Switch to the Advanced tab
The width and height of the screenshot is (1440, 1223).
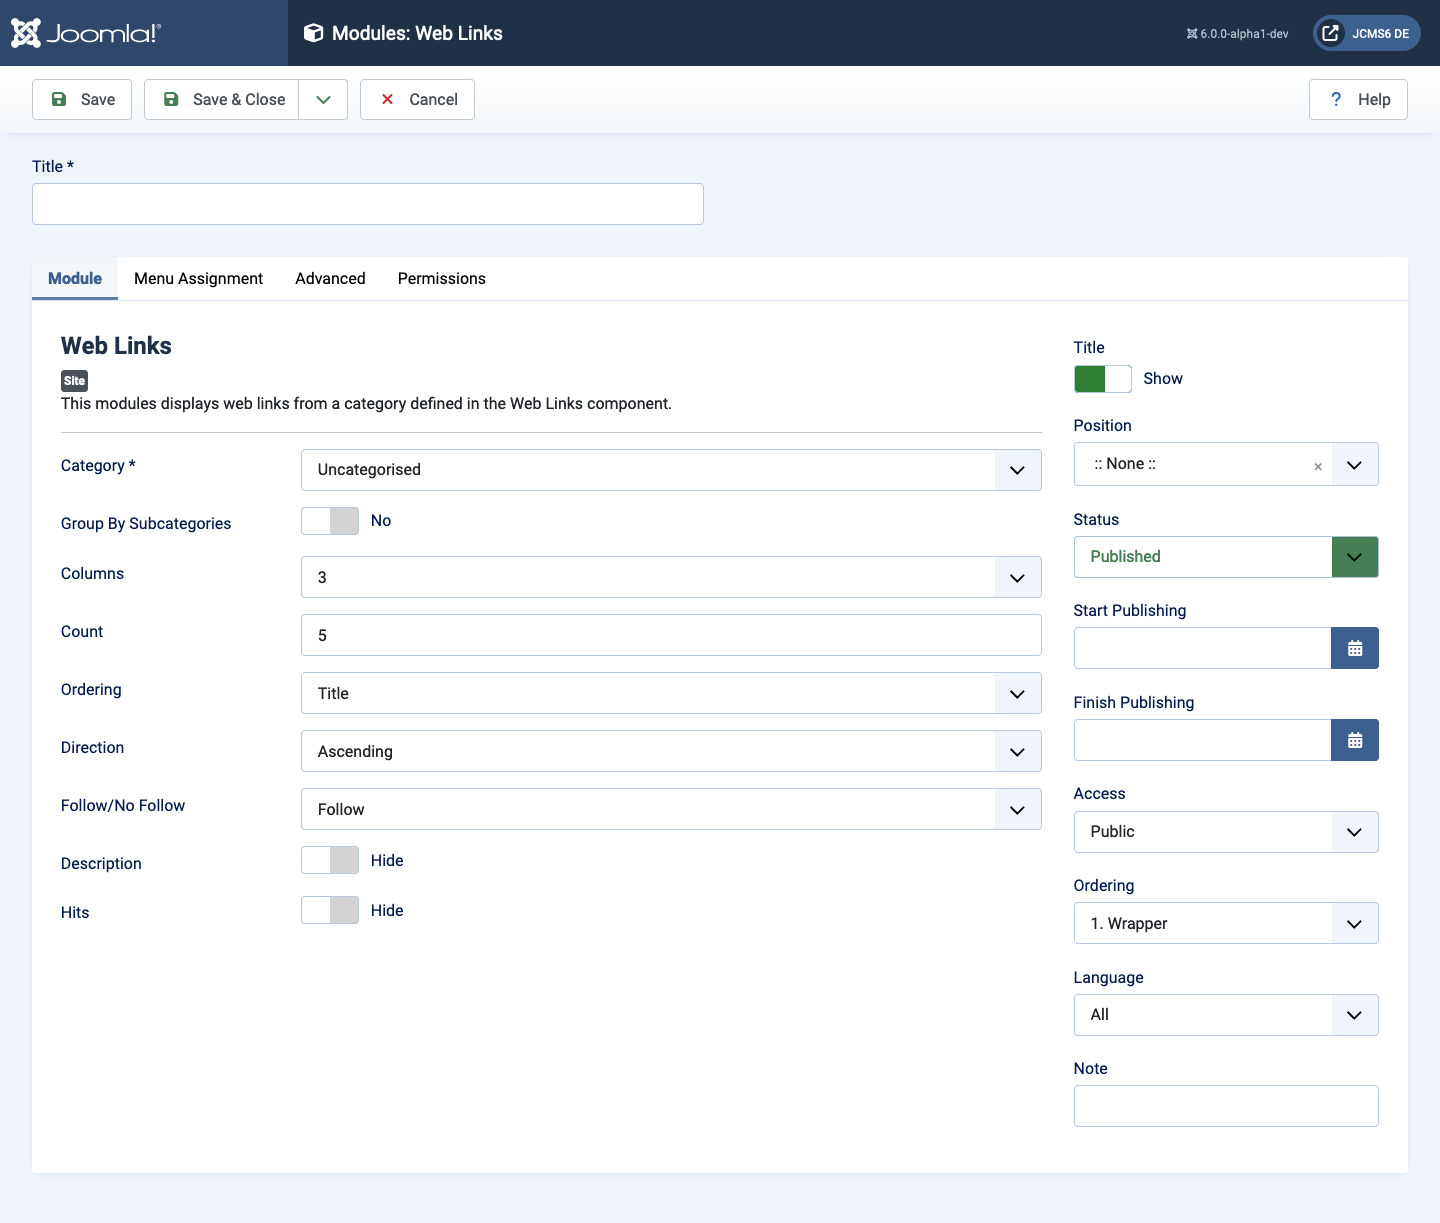pyautogui.click(x=330, y=278)
